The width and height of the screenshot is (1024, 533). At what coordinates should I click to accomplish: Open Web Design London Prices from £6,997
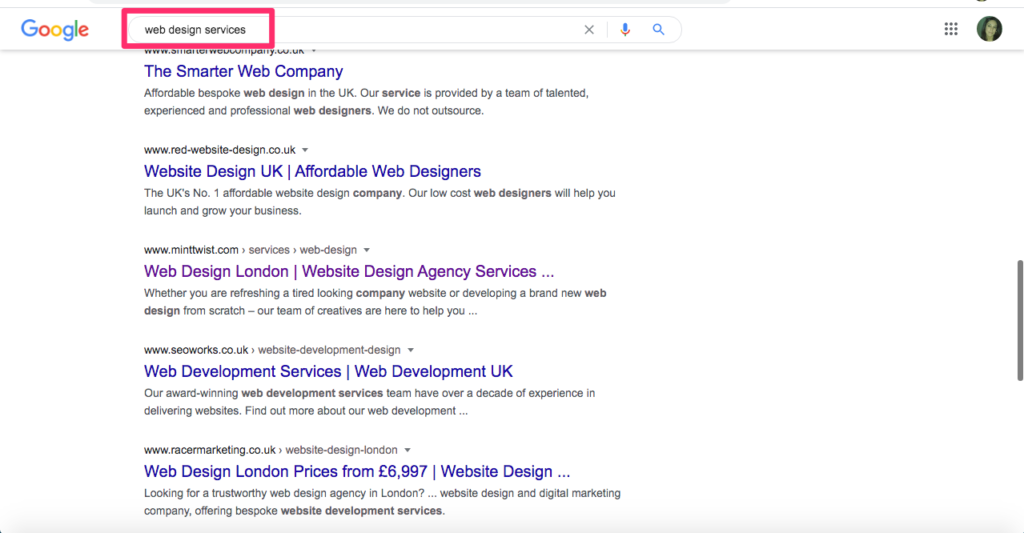(357, 471)
